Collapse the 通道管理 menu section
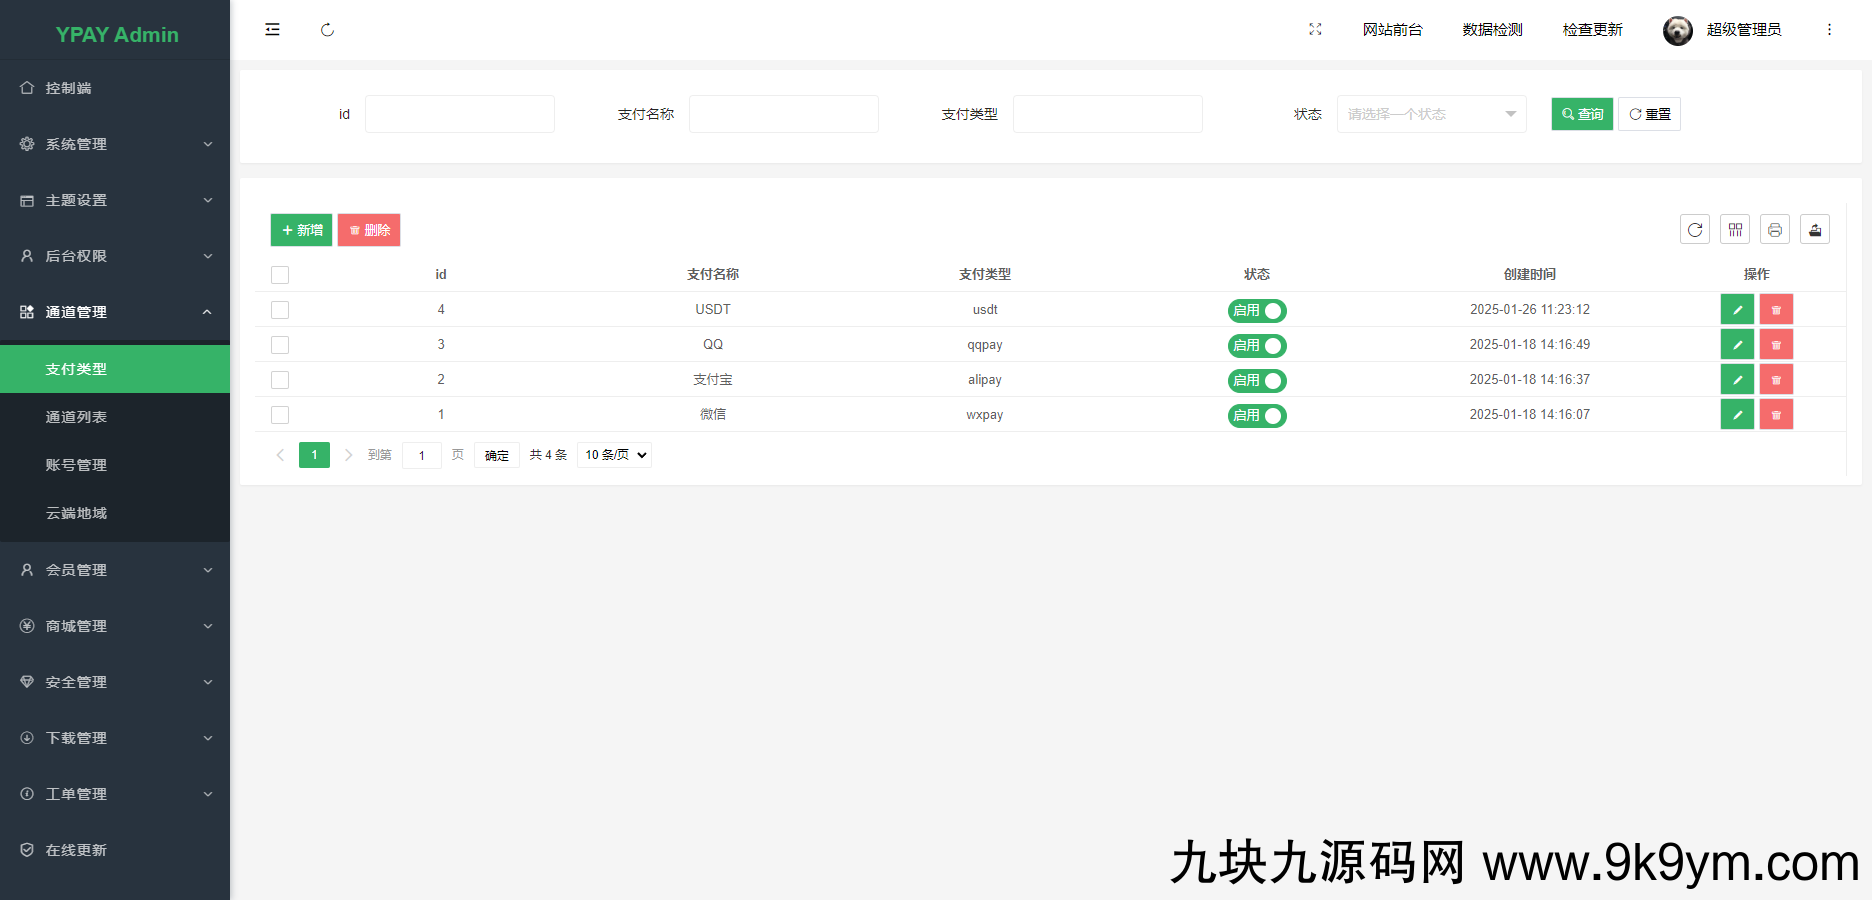This screenshot has height=900, width=1872. (x=115, y=312)
